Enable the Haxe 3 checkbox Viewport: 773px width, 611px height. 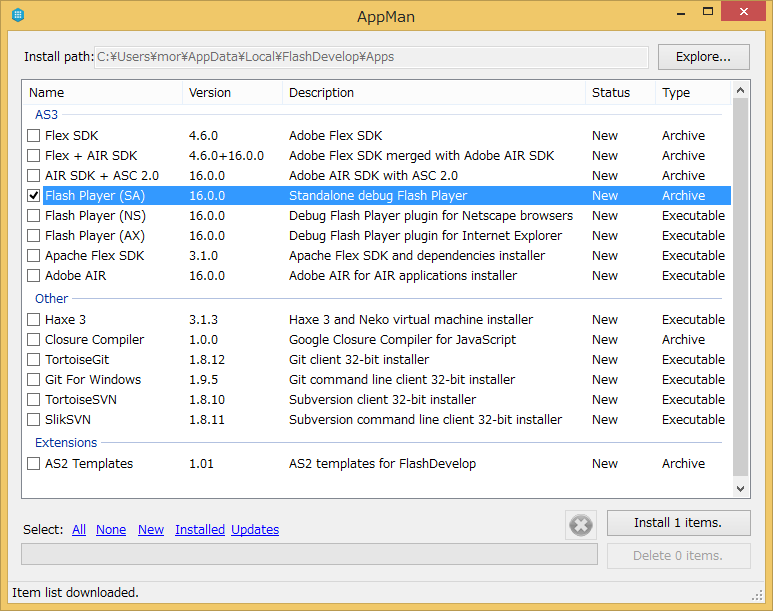[34, 320]
